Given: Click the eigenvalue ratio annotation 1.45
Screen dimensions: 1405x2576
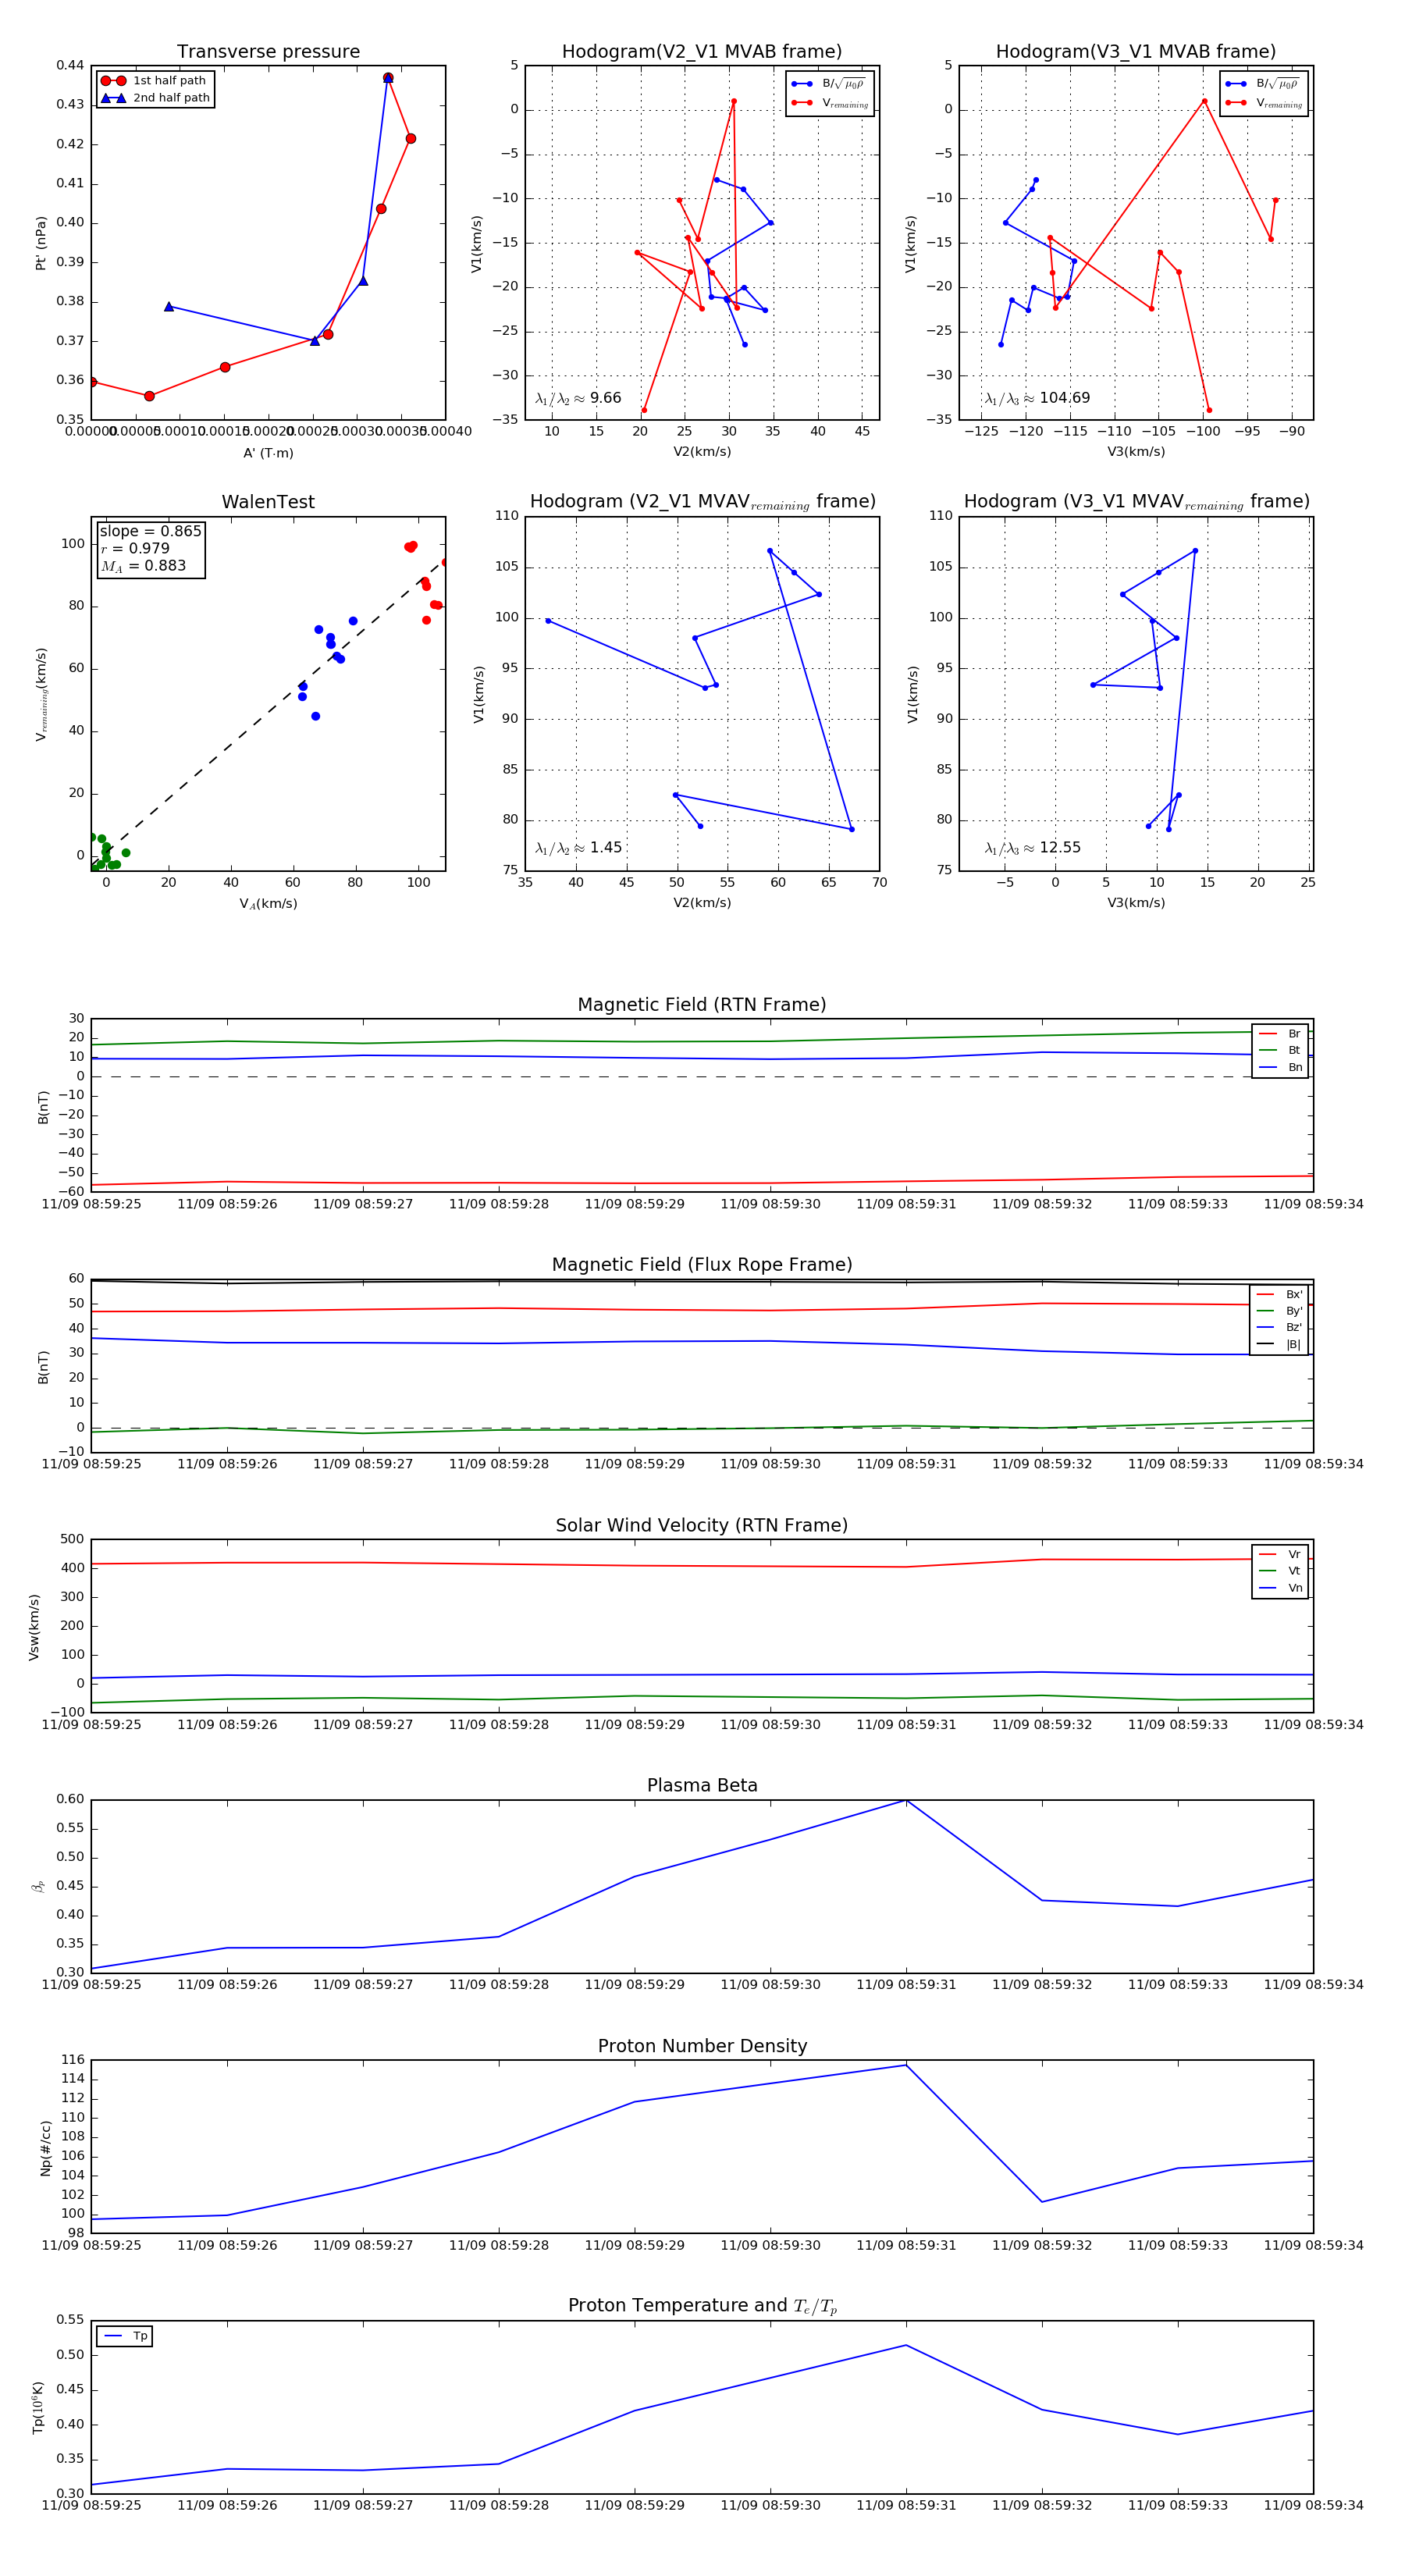Looking at the screenshot, I should coord(578,848).
